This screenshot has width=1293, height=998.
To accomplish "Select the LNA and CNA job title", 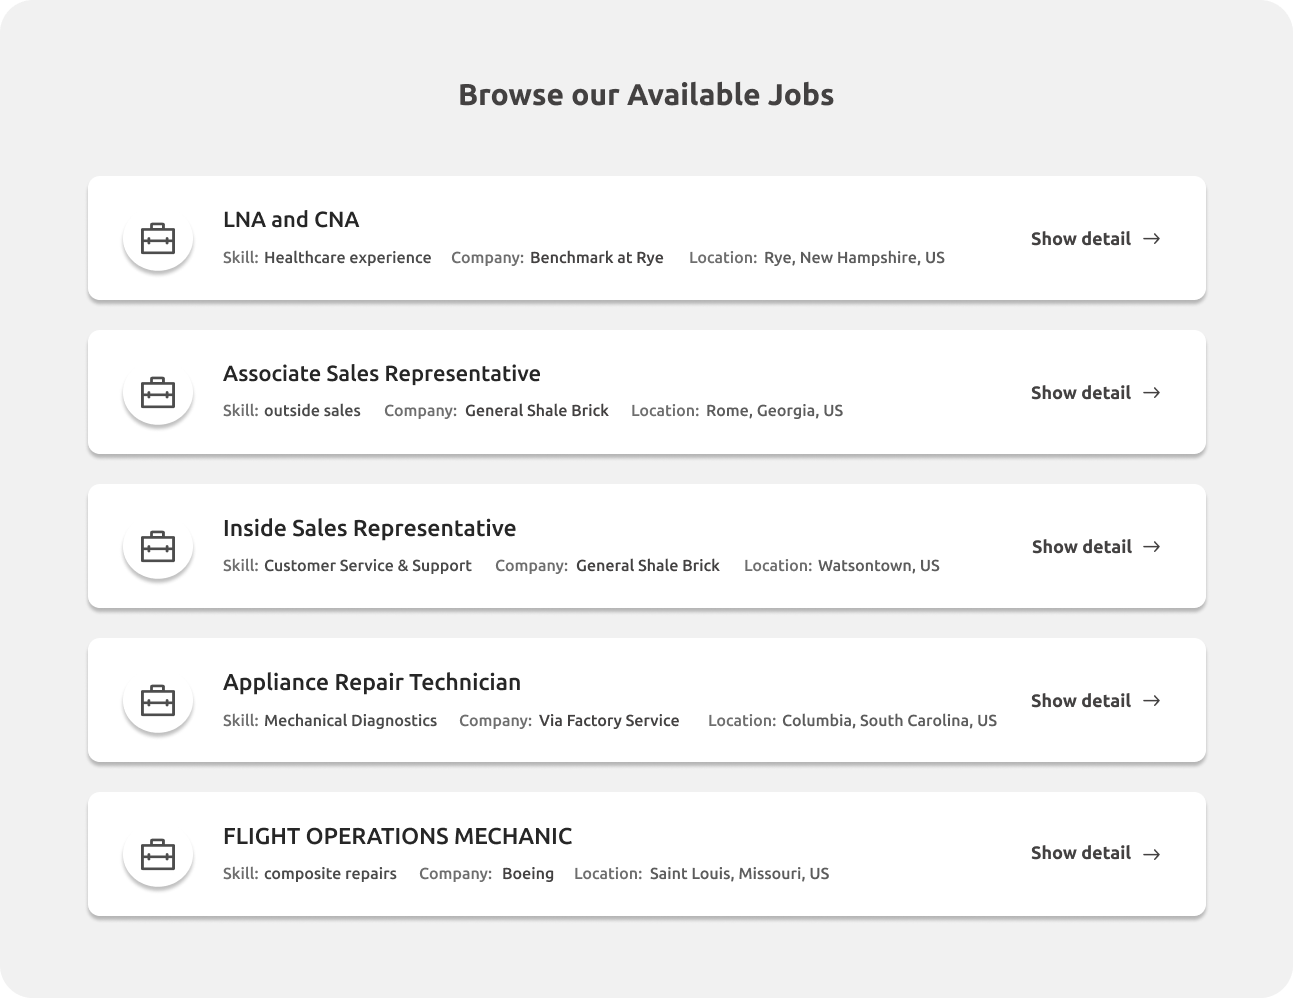I will (291, 219).
